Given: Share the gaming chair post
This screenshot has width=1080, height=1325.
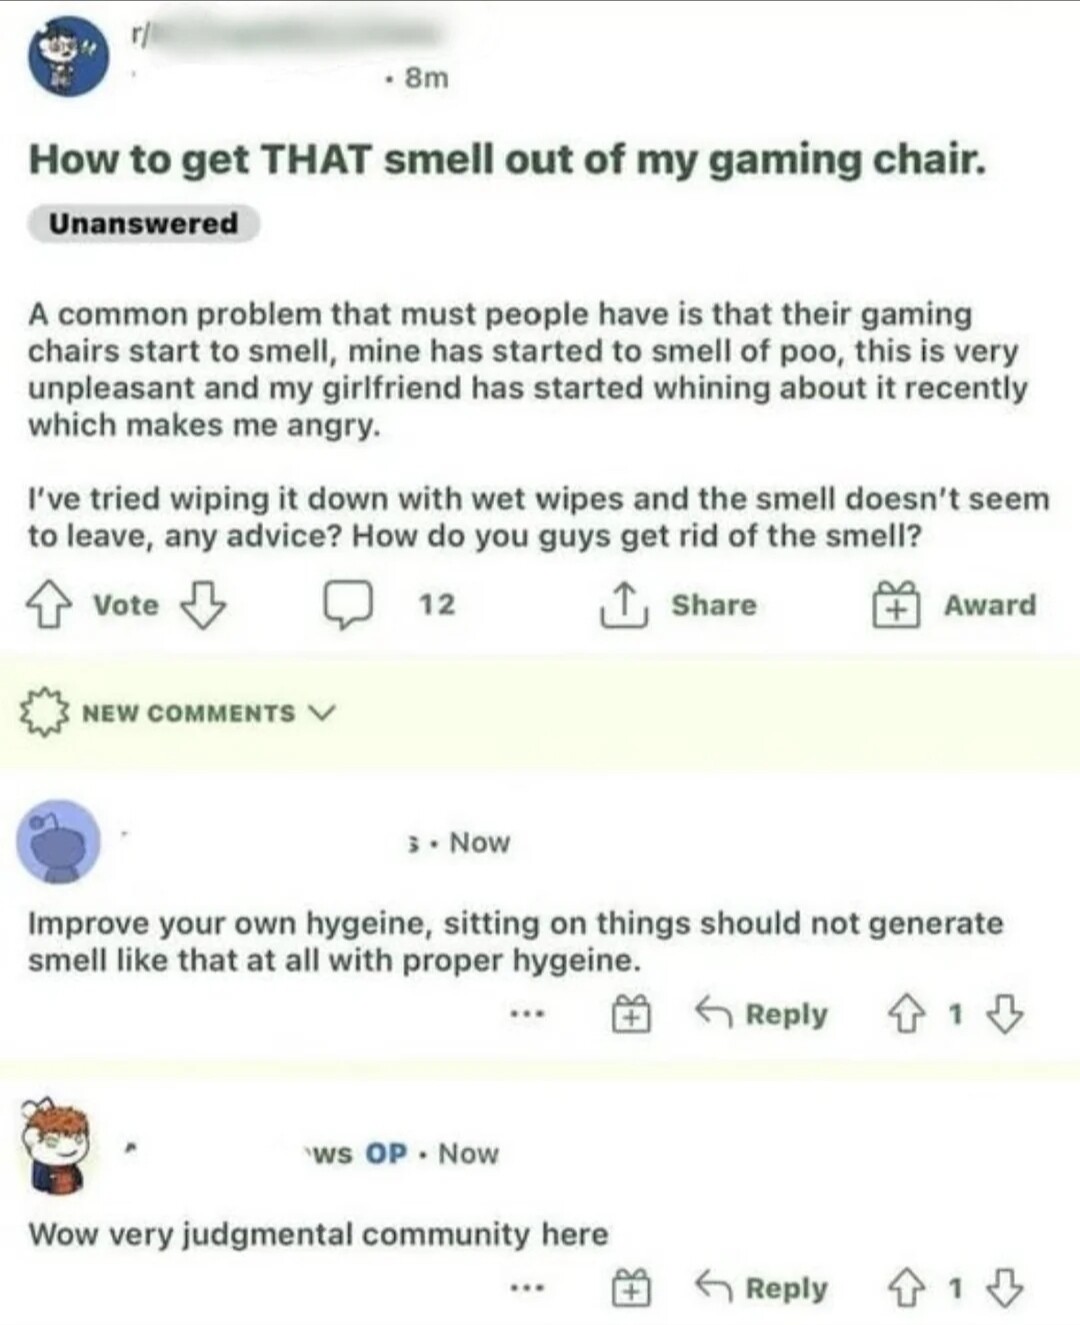Looking at the screenshot, I should tap(678, 605).
